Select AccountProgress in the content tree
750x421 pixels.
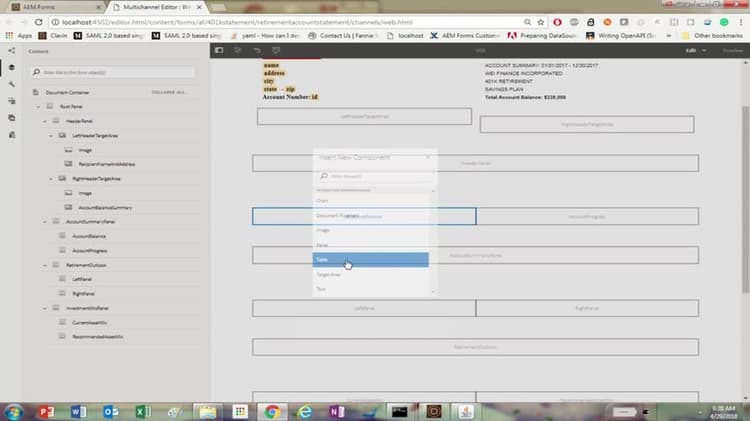(89, 251)
